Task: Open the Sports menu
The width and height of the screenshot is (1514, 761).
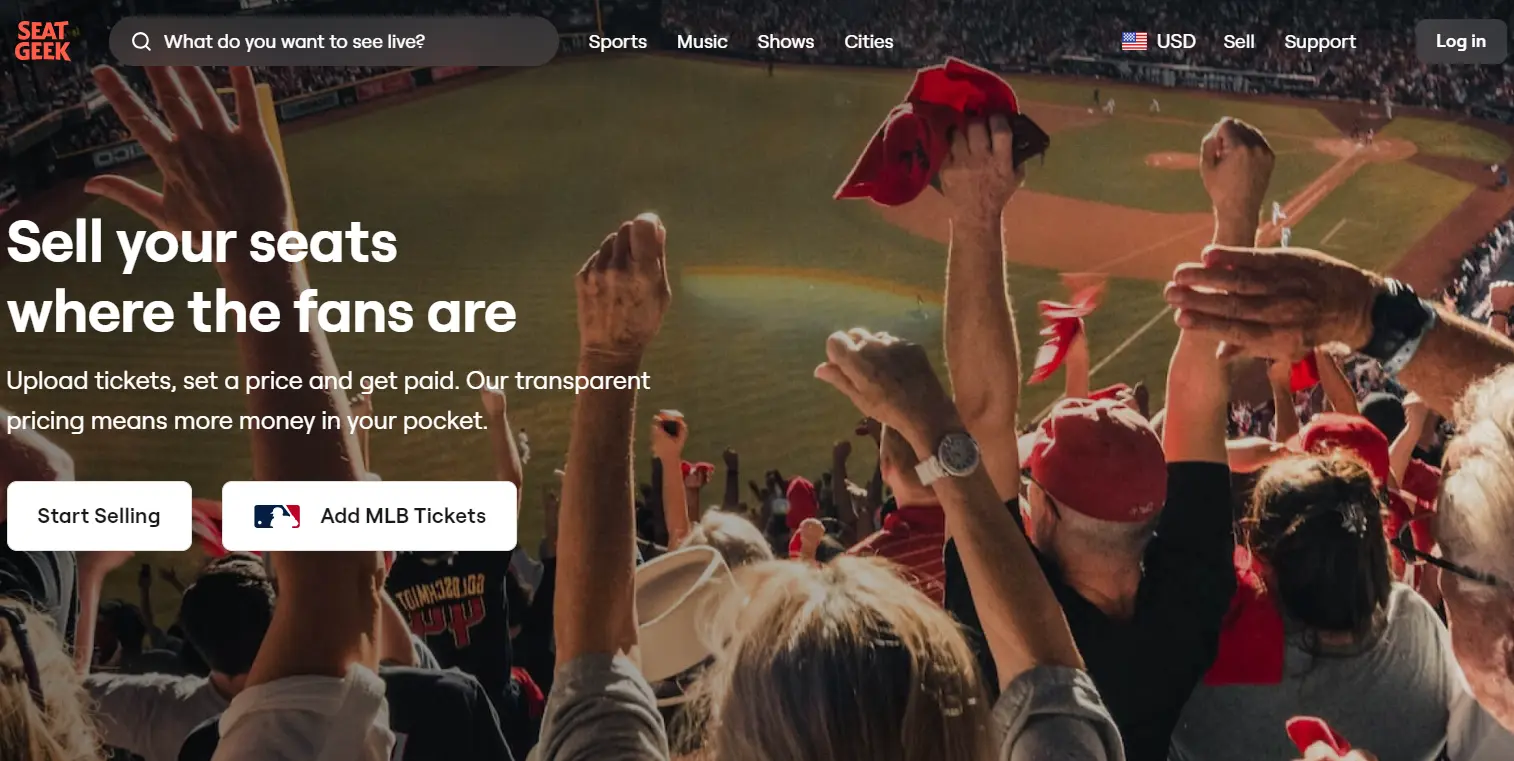Action: pos(617,42)
